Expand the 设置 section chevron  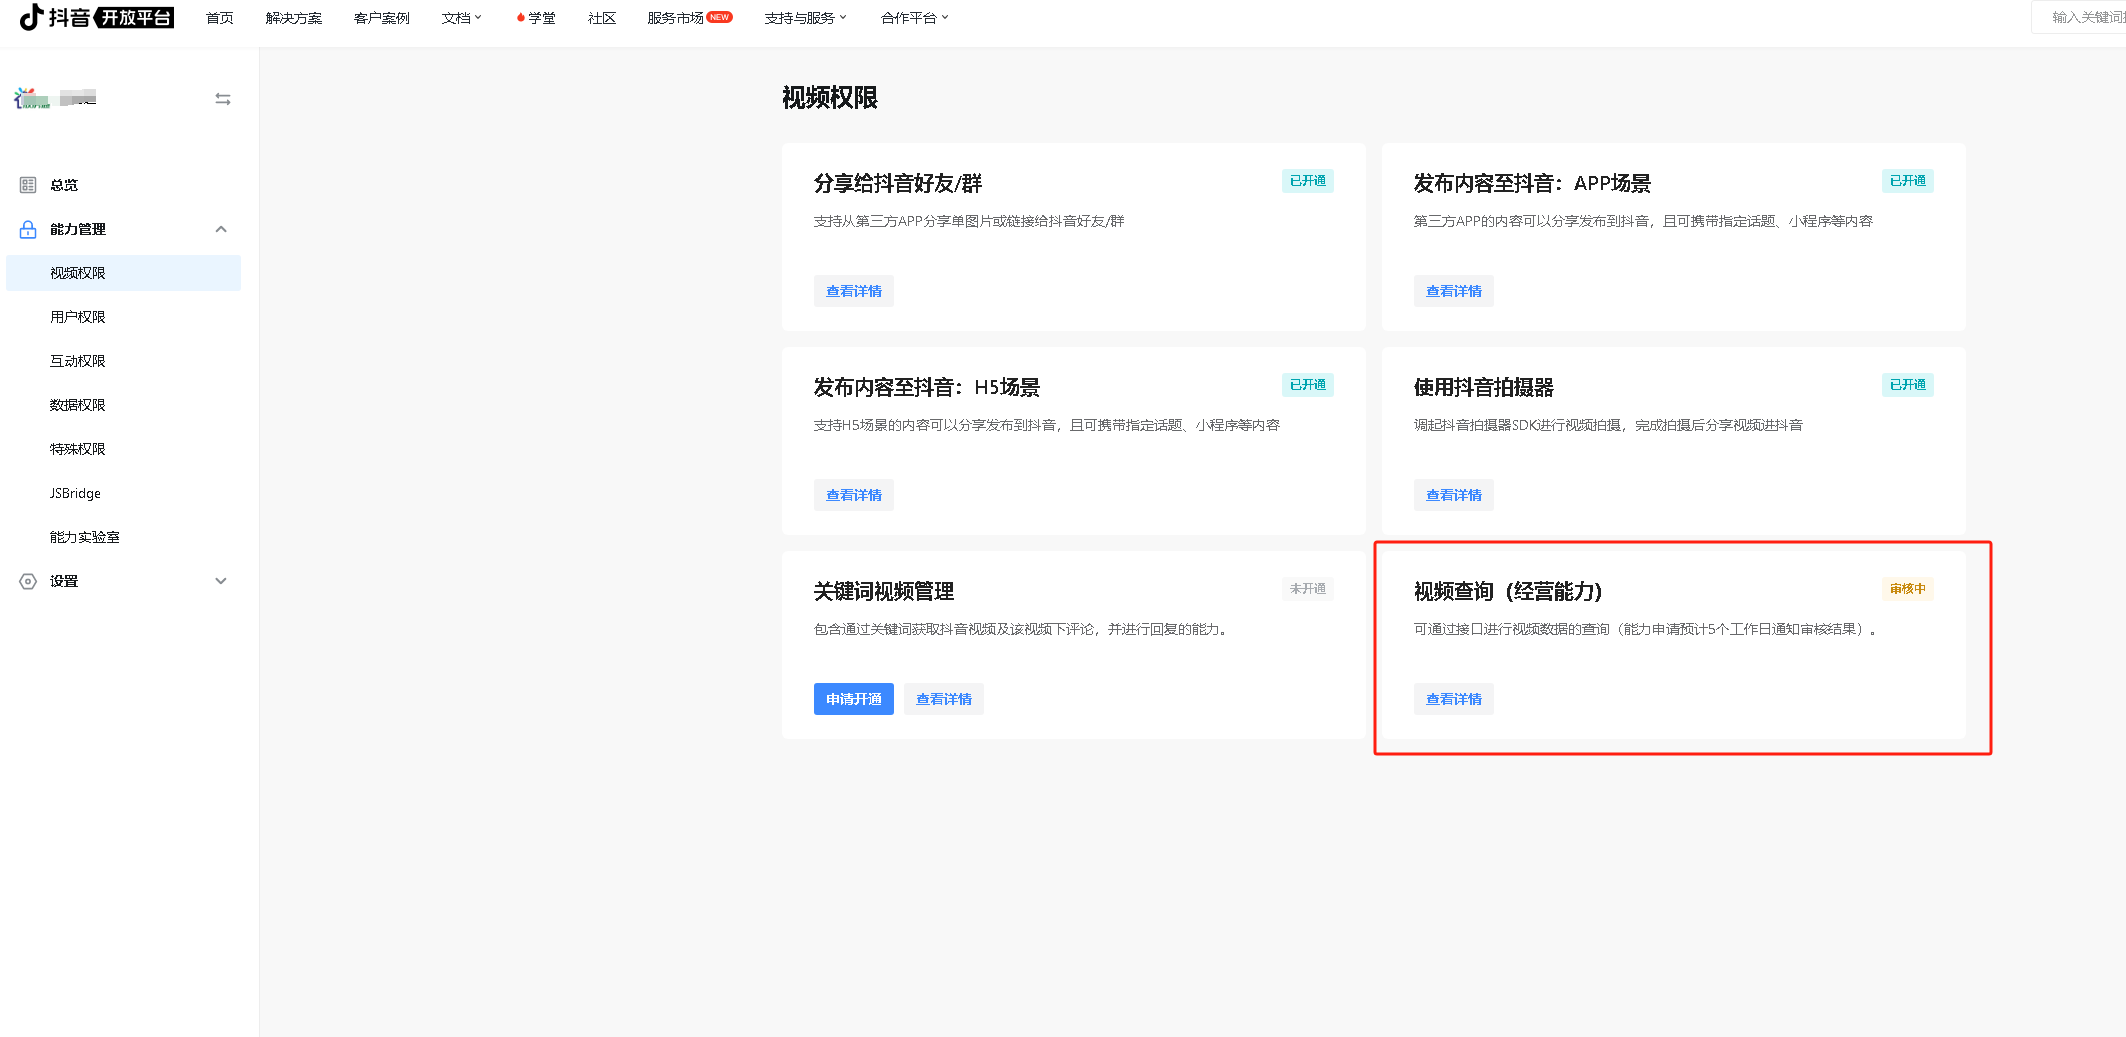221,581
